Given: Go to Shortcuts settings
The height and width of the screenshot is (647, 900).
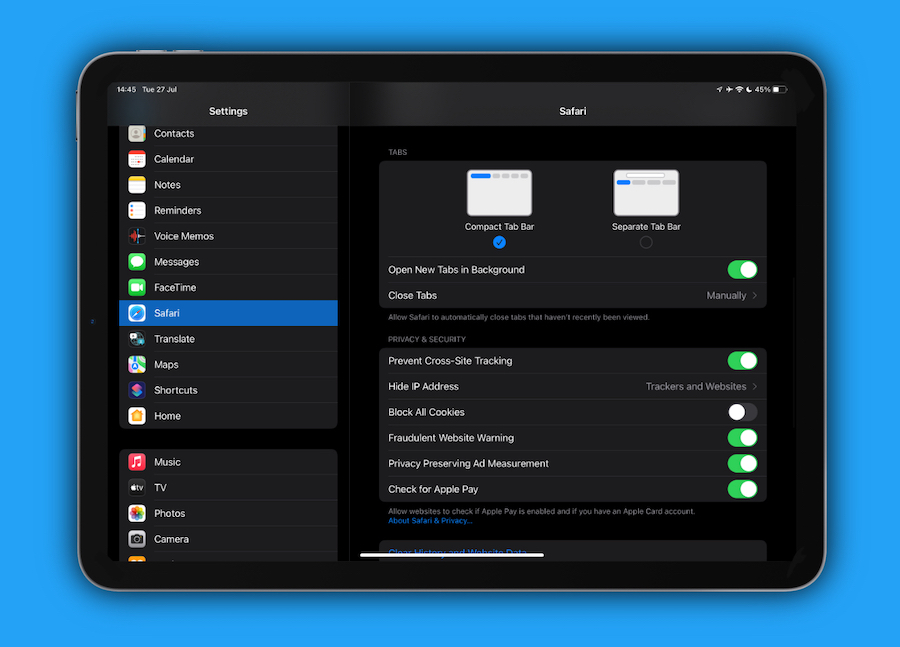Looking at the screenshot, I should [228, 390].
